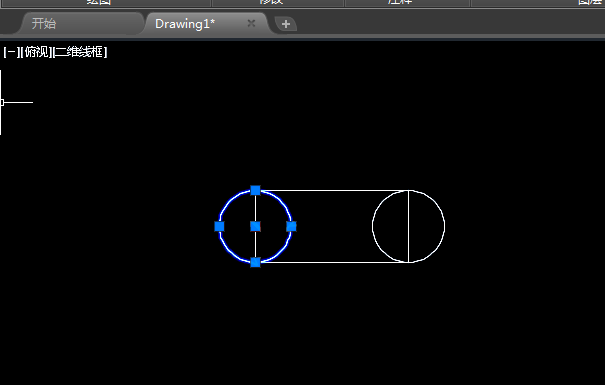Image resolution: width=605 pixels, height=385 pixels.
Task: Select the left quadrant grip of the selected circle
Action: (219, 226)
